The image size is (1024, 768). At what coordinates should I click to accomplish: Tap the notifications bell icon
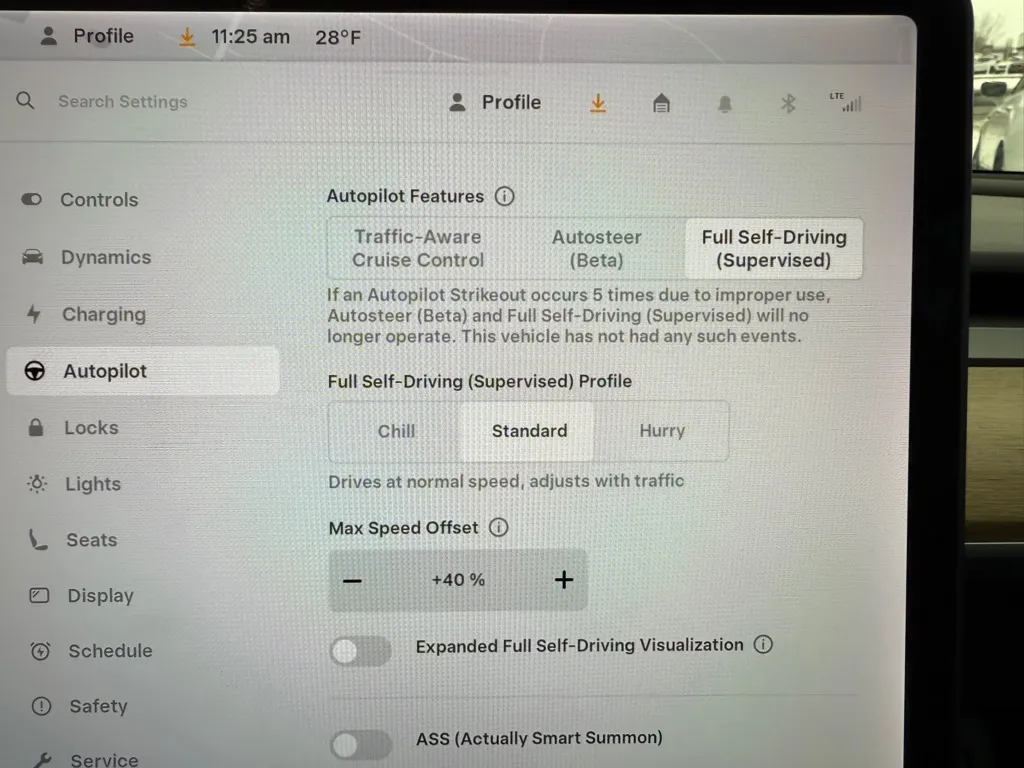[x=725, y=103]
